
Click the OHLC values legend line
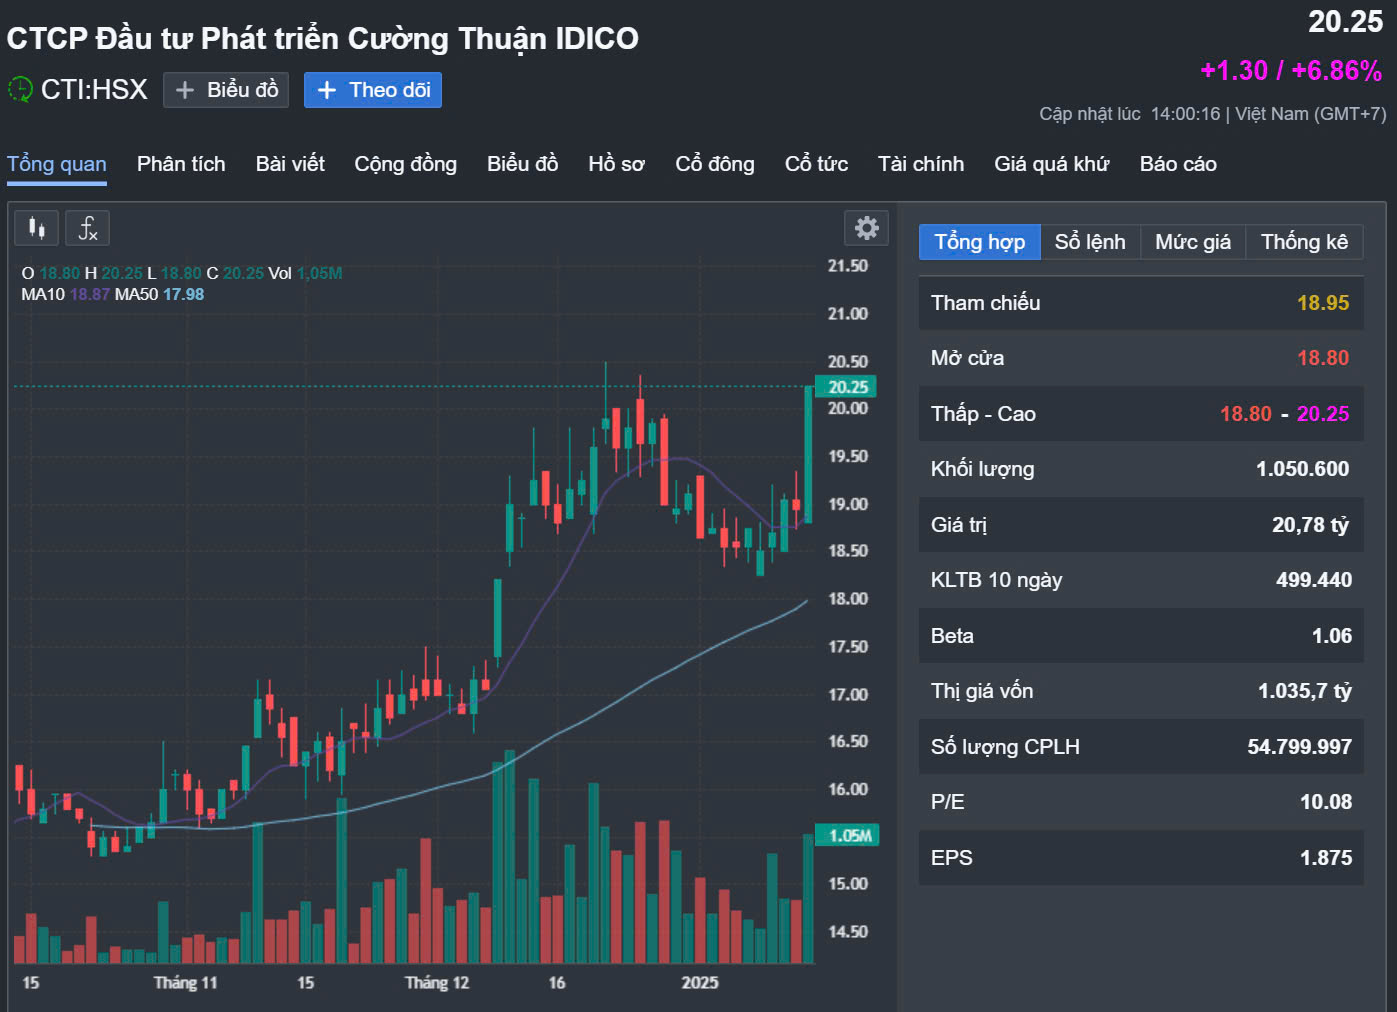(182, 273)
